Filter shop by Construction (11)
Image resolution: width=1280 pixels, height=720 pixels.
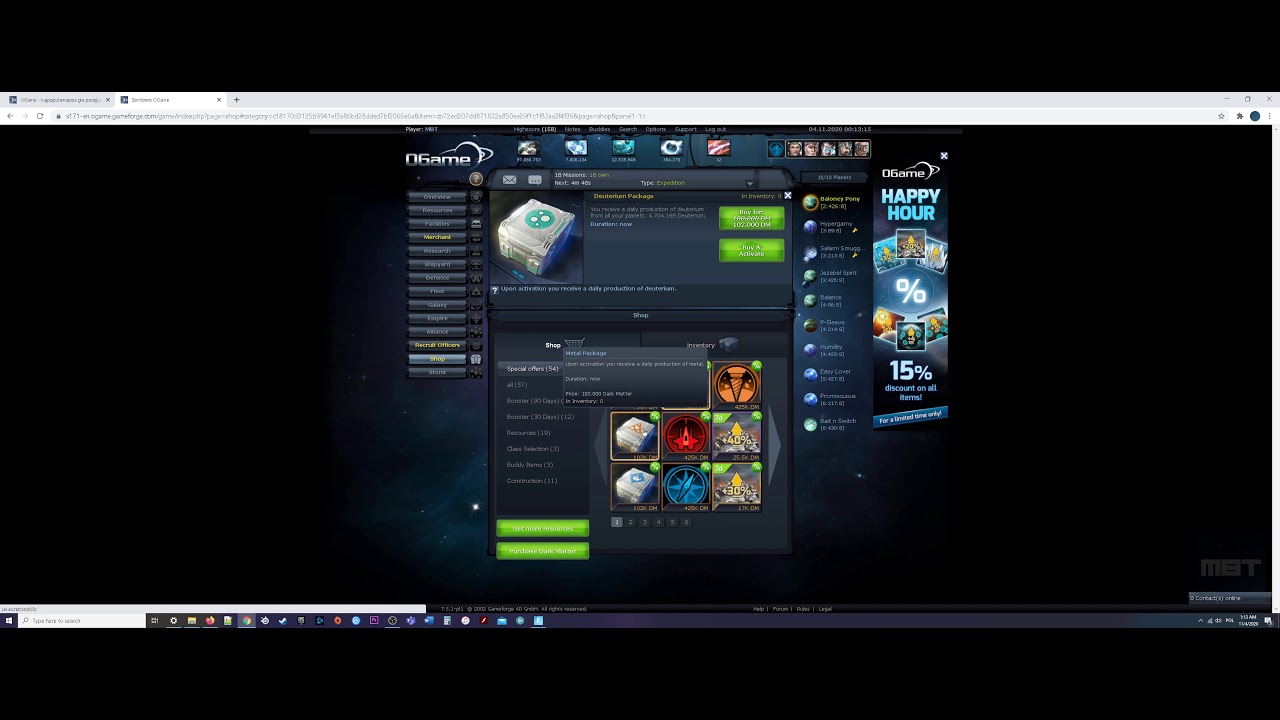532,481
